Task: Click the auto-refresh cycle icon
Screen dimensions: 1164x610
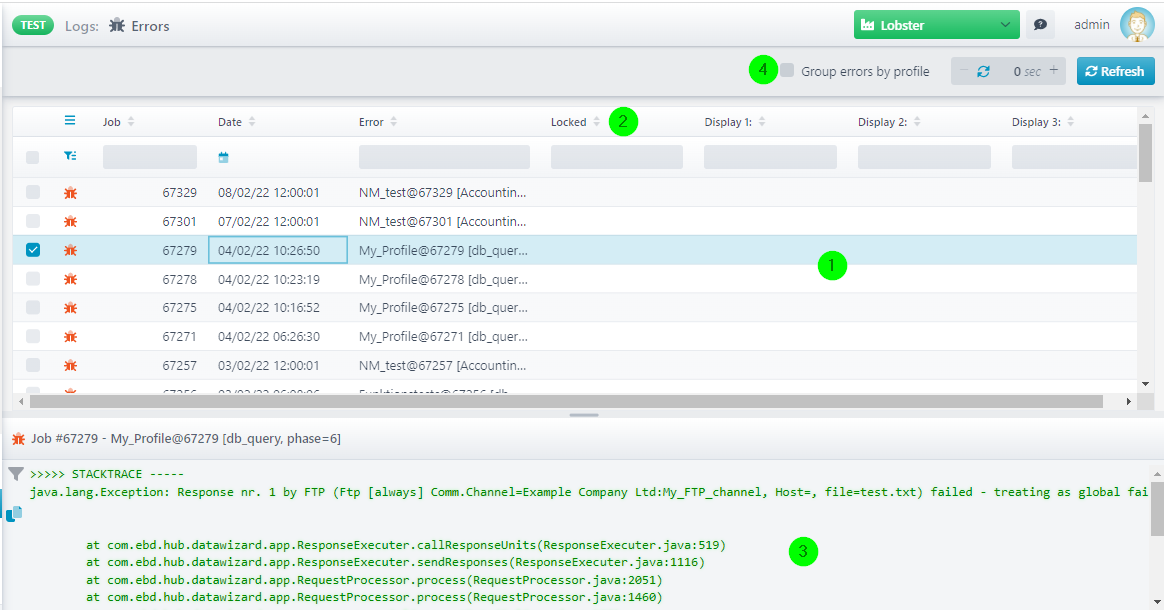Action: click(983, 71)
